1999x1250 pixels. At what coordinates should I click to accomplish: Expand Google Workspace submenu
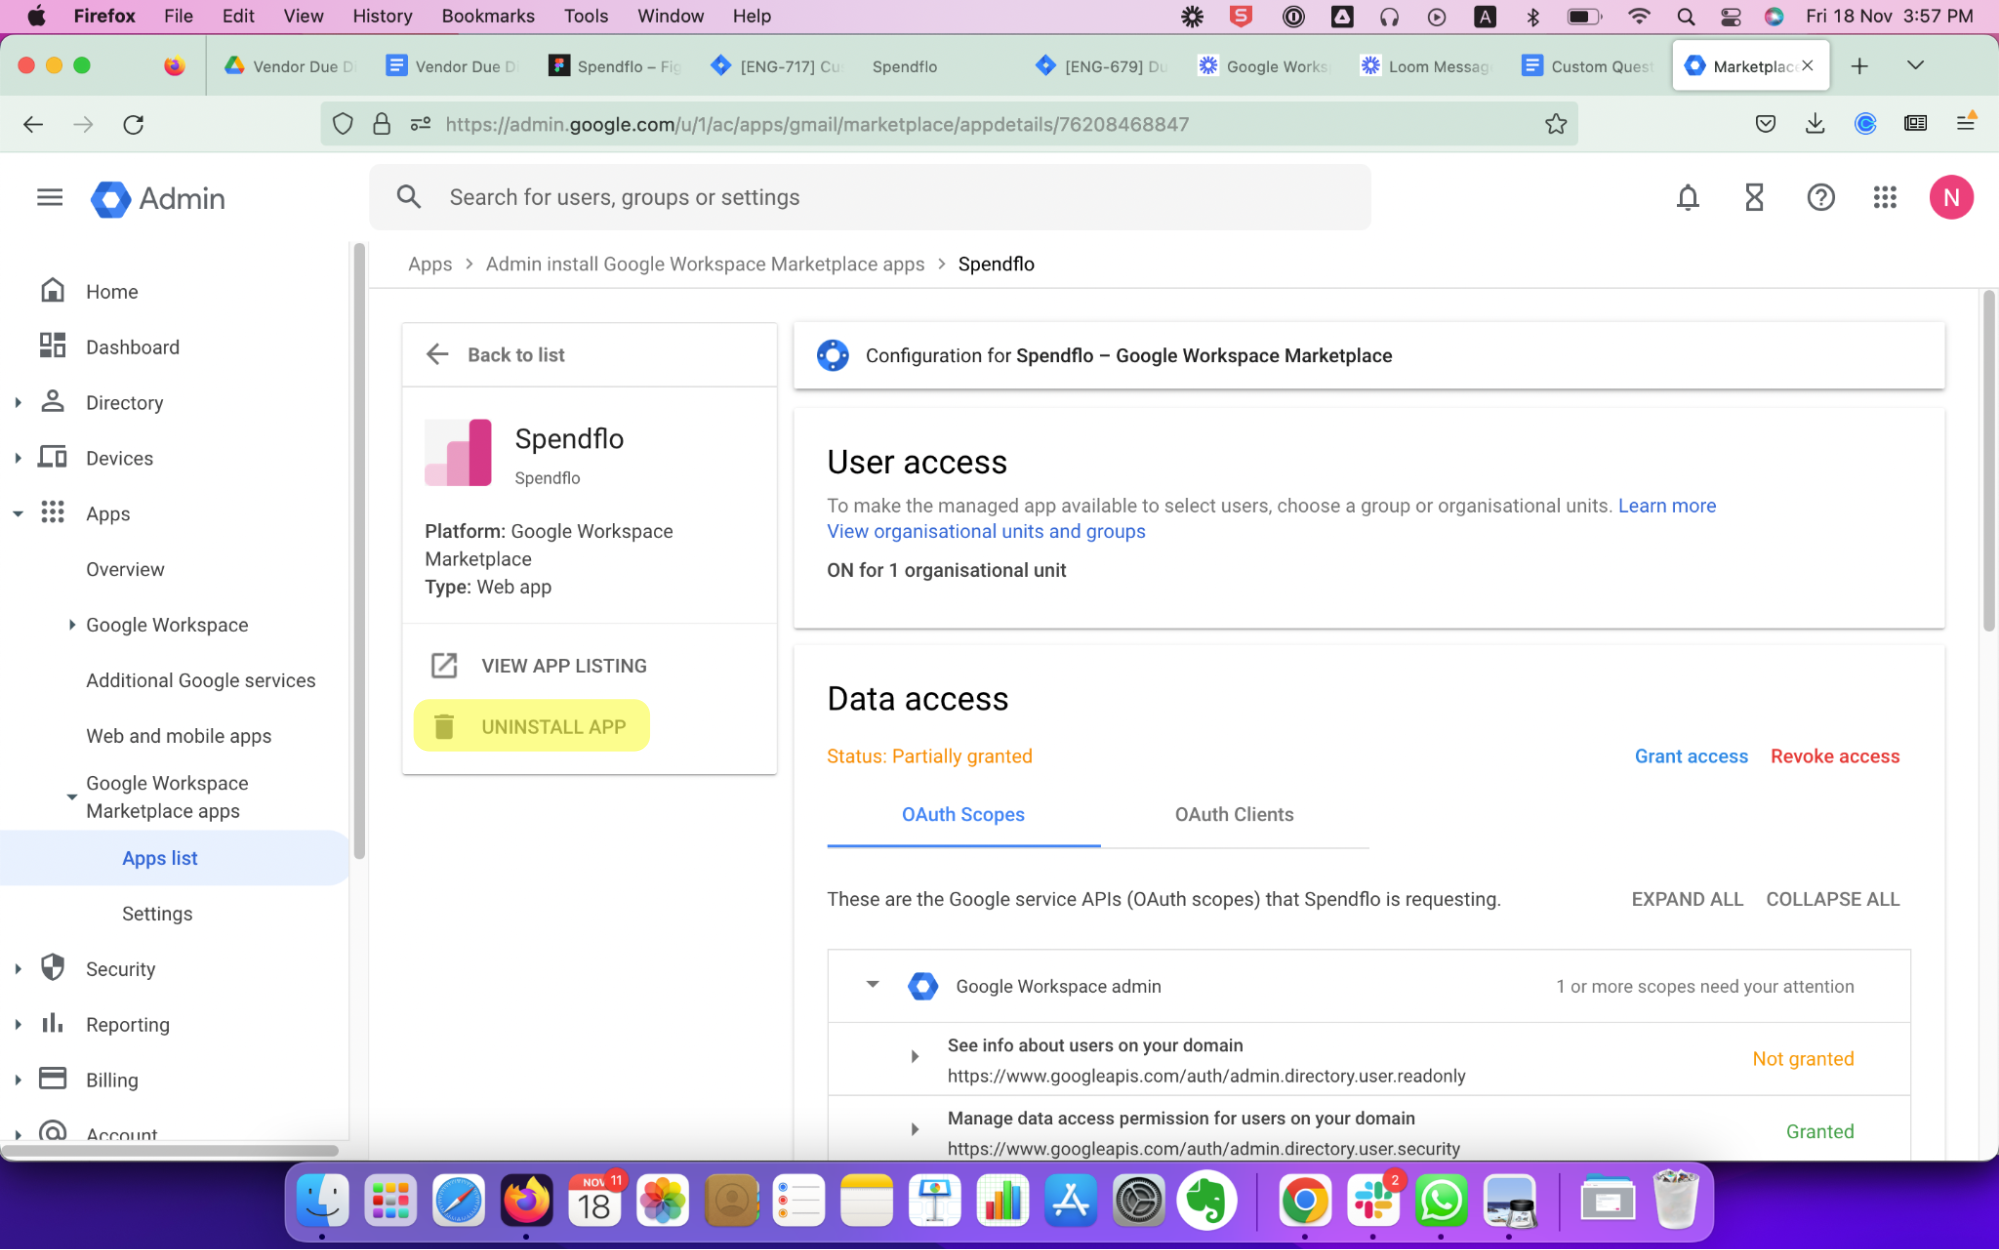[x=71, y=624]
